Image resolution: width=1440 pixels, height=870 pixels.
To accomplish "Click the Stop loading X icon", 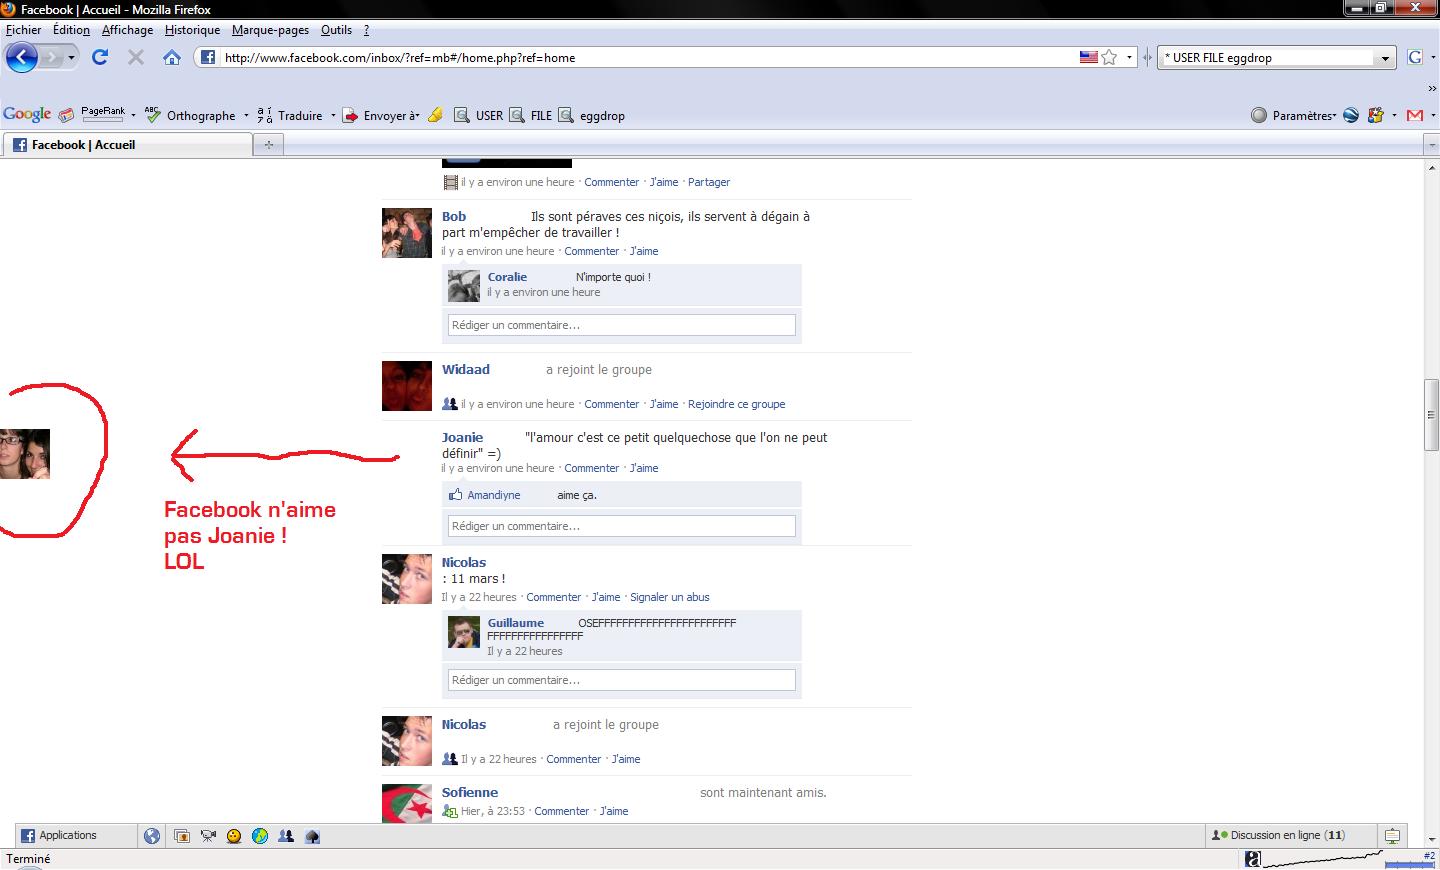I will [x=136, y=57].
